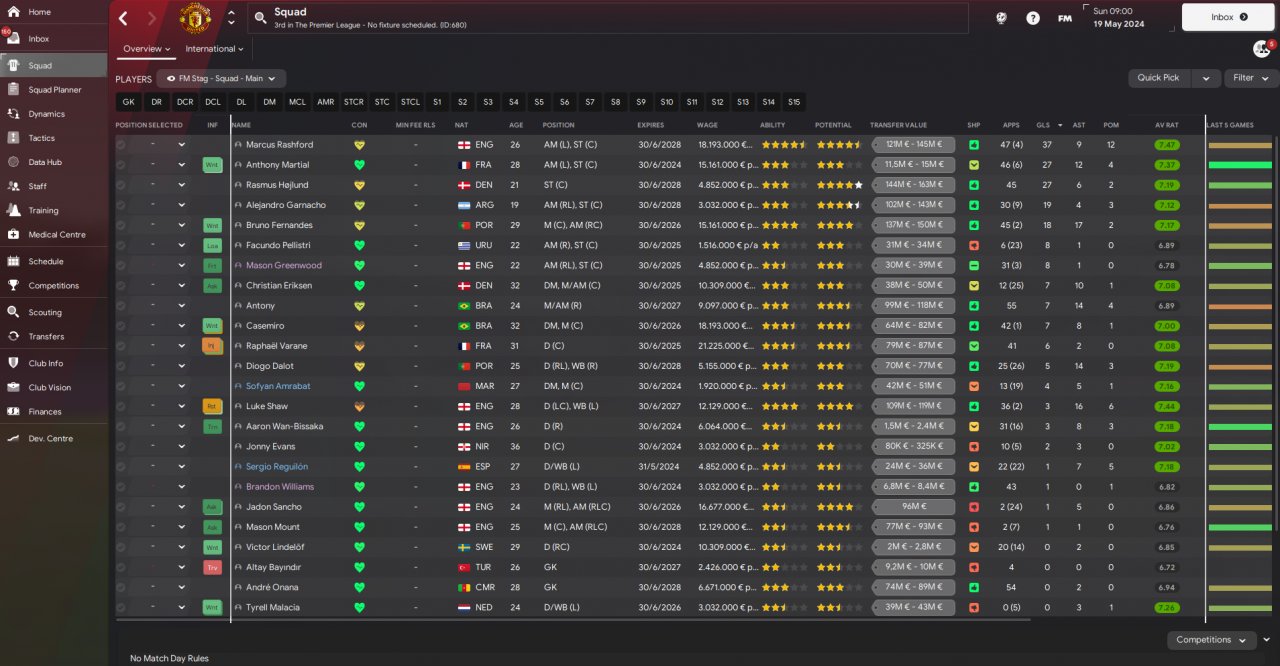Open Sofyan Amrabat's player profile
The height and width of the screenshot is (666, 1280).
coord(278,386)
